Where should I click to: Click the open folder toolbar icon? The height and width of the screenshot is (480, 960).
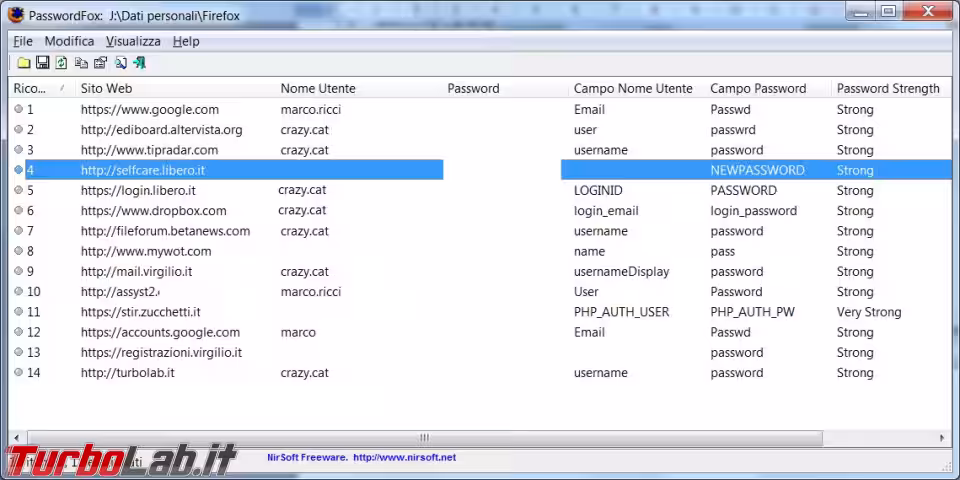click(24, 63)
